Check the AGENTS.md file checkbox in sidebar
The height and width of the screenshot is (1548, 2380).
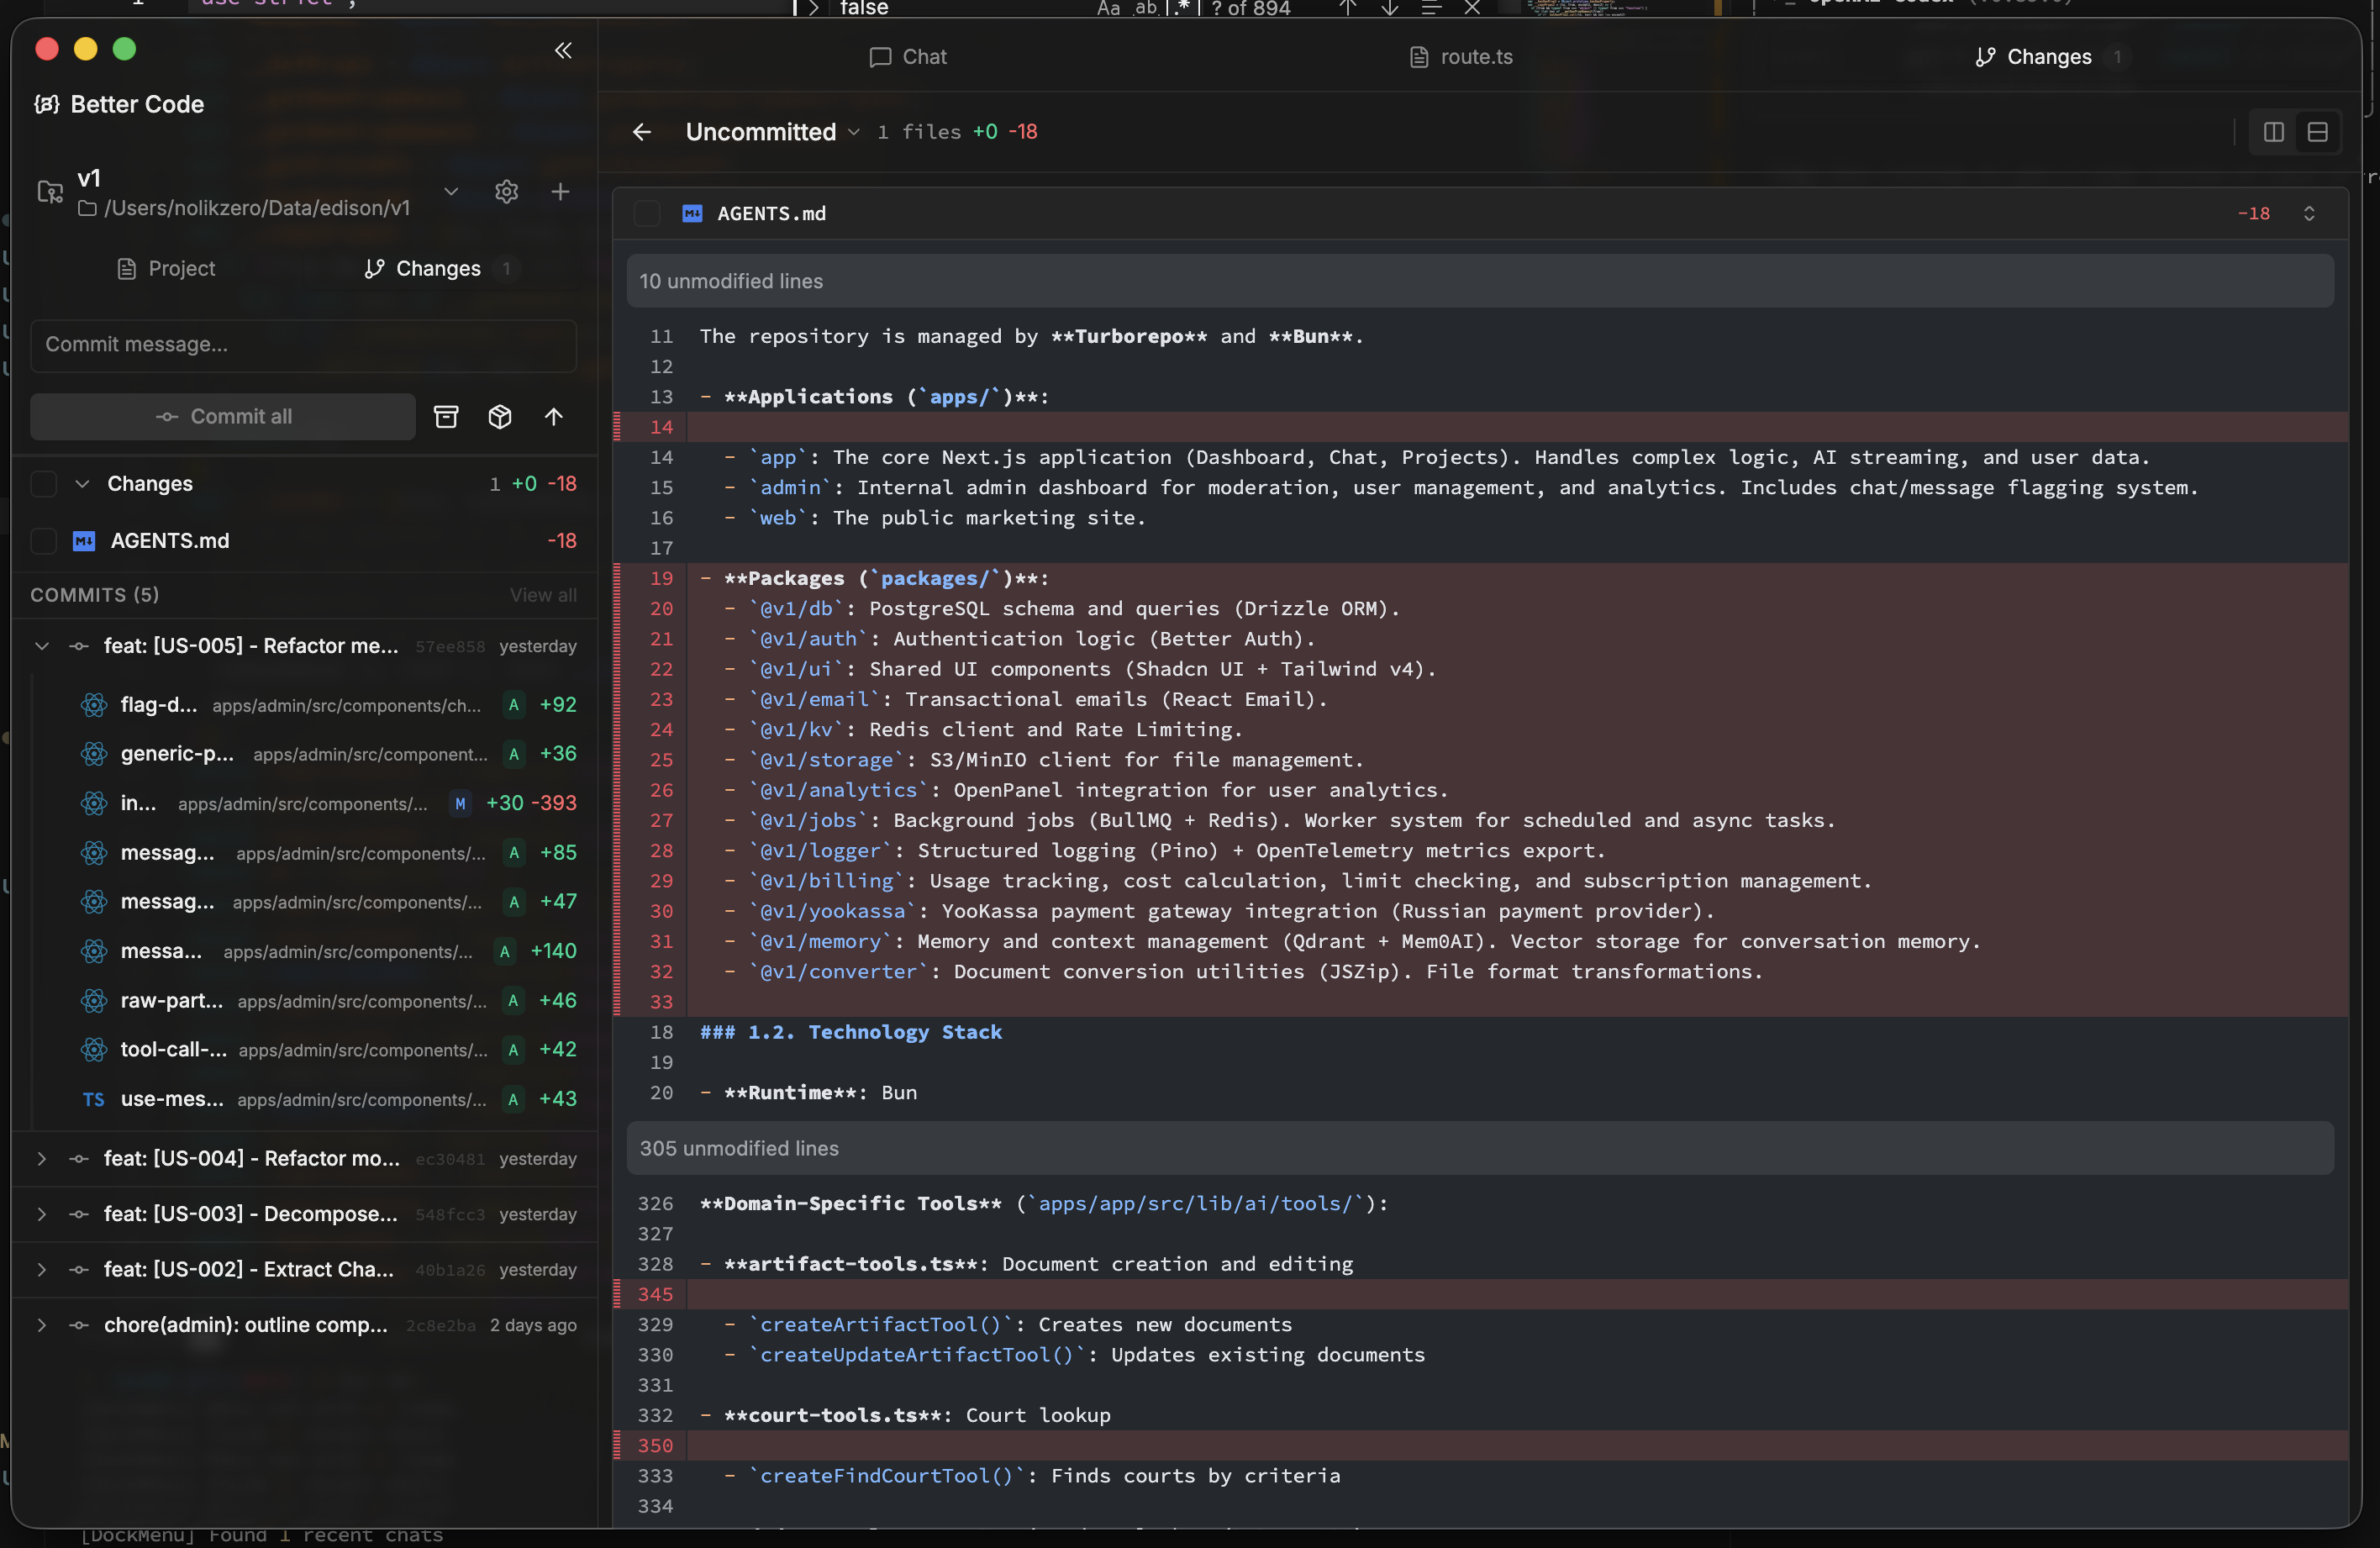(x=44, y=541)
